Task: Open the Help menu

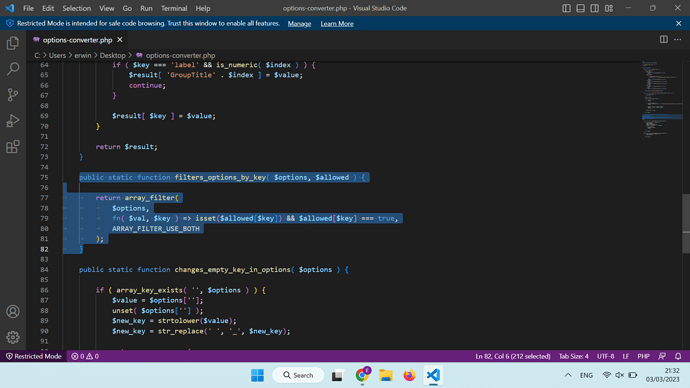Action: (203, 8)
